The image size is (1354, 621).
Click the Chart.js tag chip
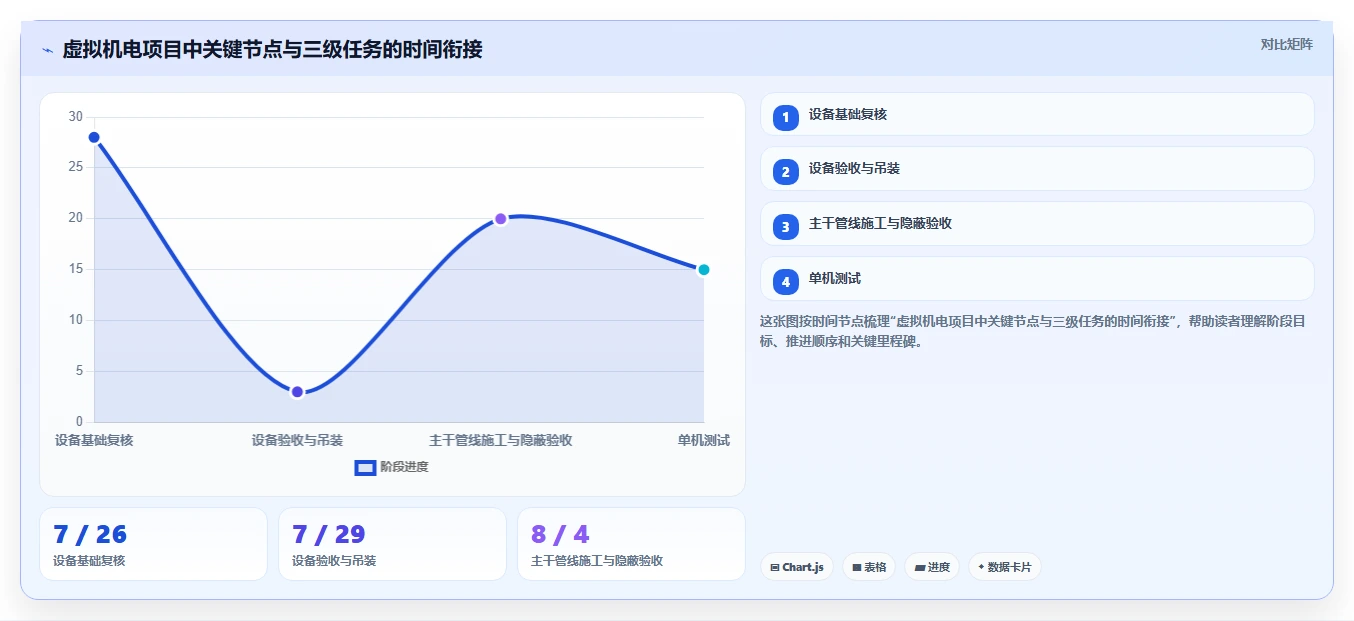(x=797, y=567)
